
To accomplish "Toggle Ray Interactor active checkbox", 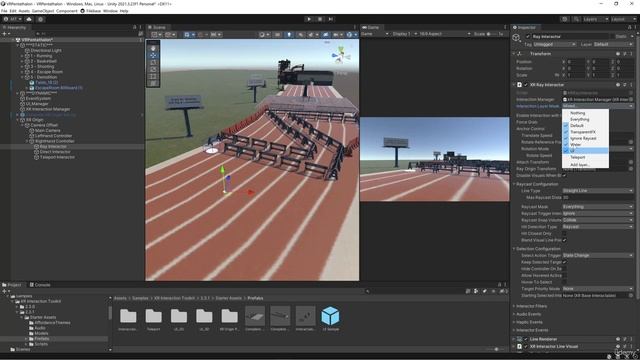I will 528,36.
